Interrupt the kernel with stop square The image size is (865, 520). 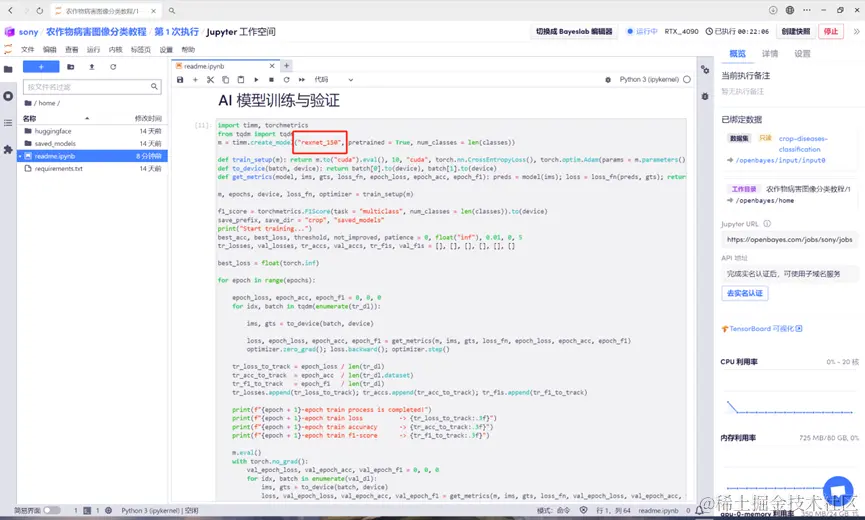tap(271, 79)
